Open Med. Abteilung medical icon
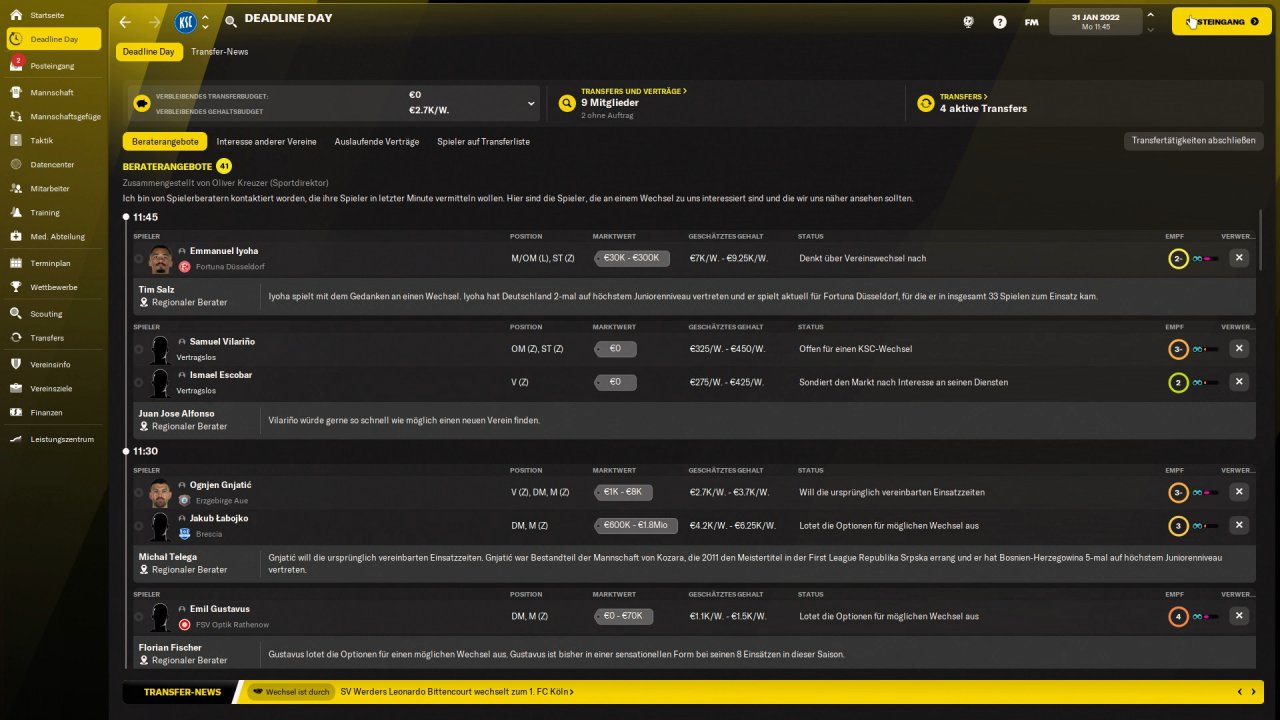1280x720 pixels. (16, 236)
